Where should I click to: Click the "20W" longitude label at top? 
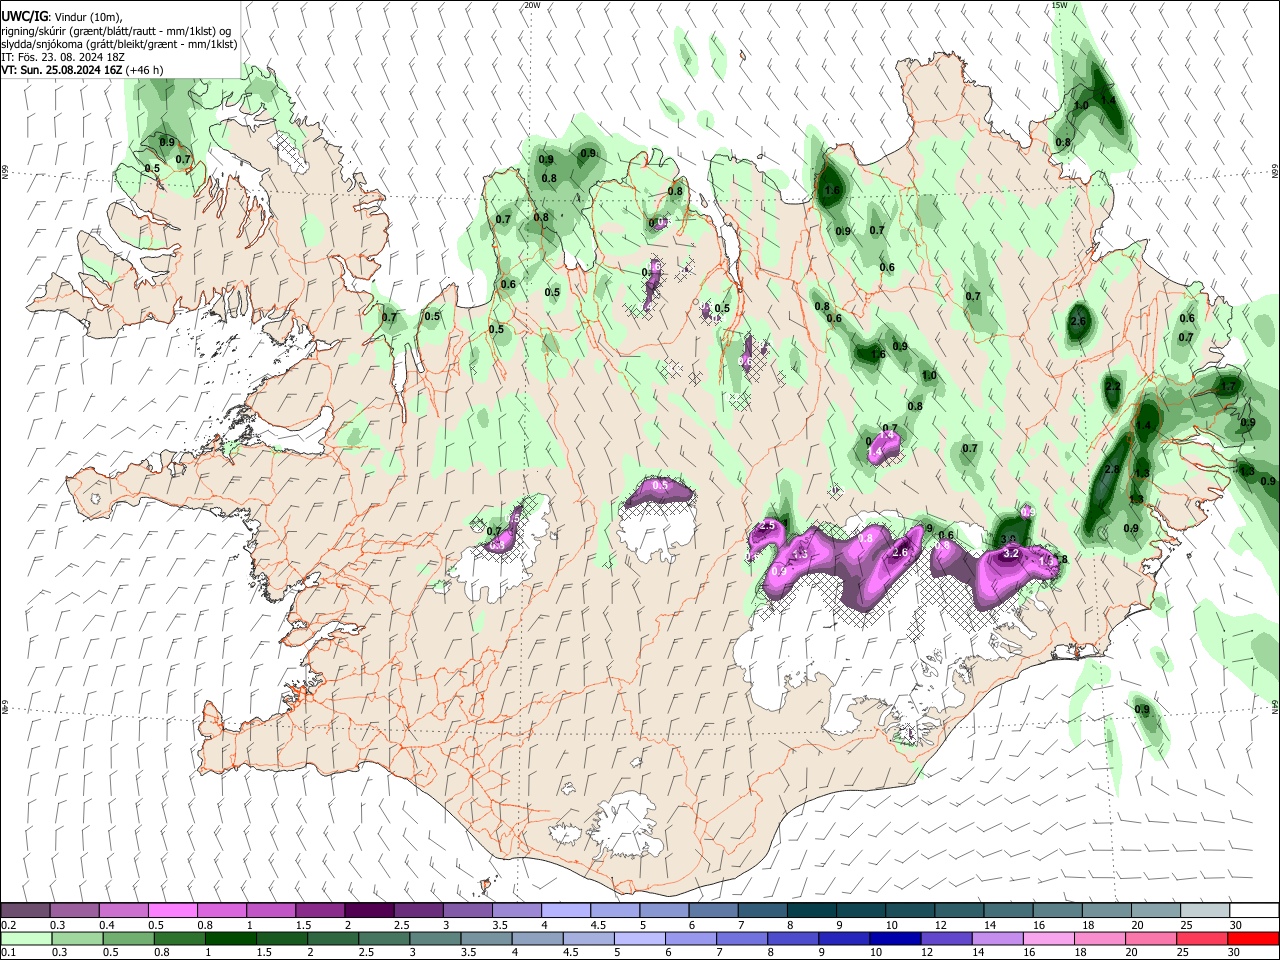point(532,5)
